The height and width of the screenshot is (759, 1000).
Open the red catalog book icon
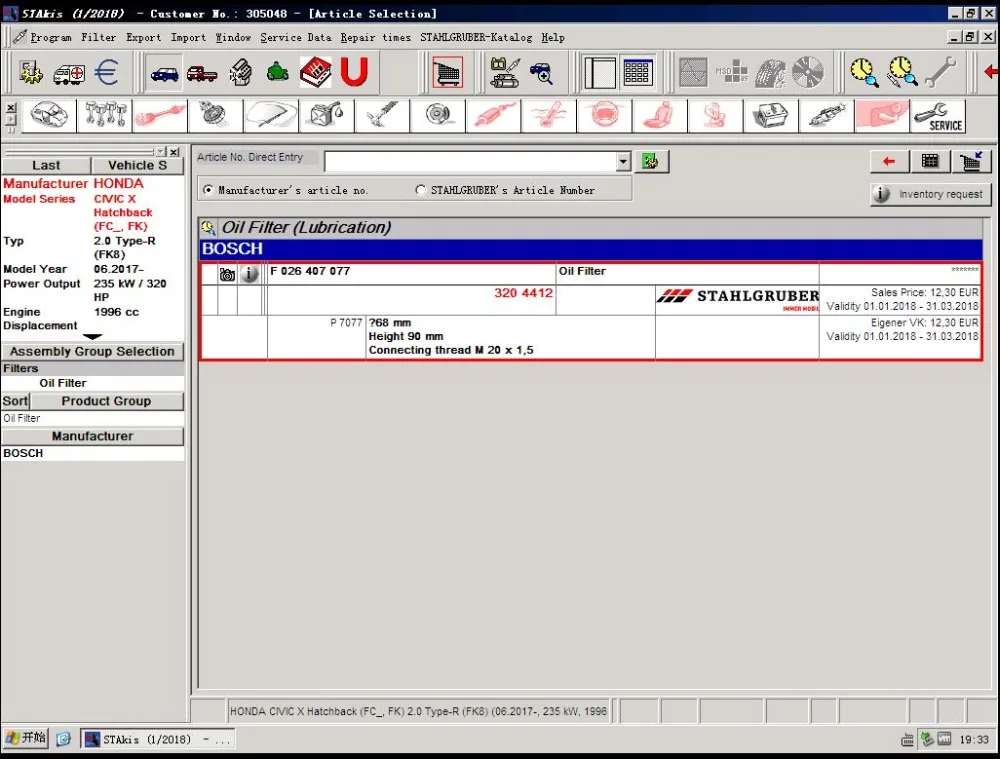click(x=315, y=72)
